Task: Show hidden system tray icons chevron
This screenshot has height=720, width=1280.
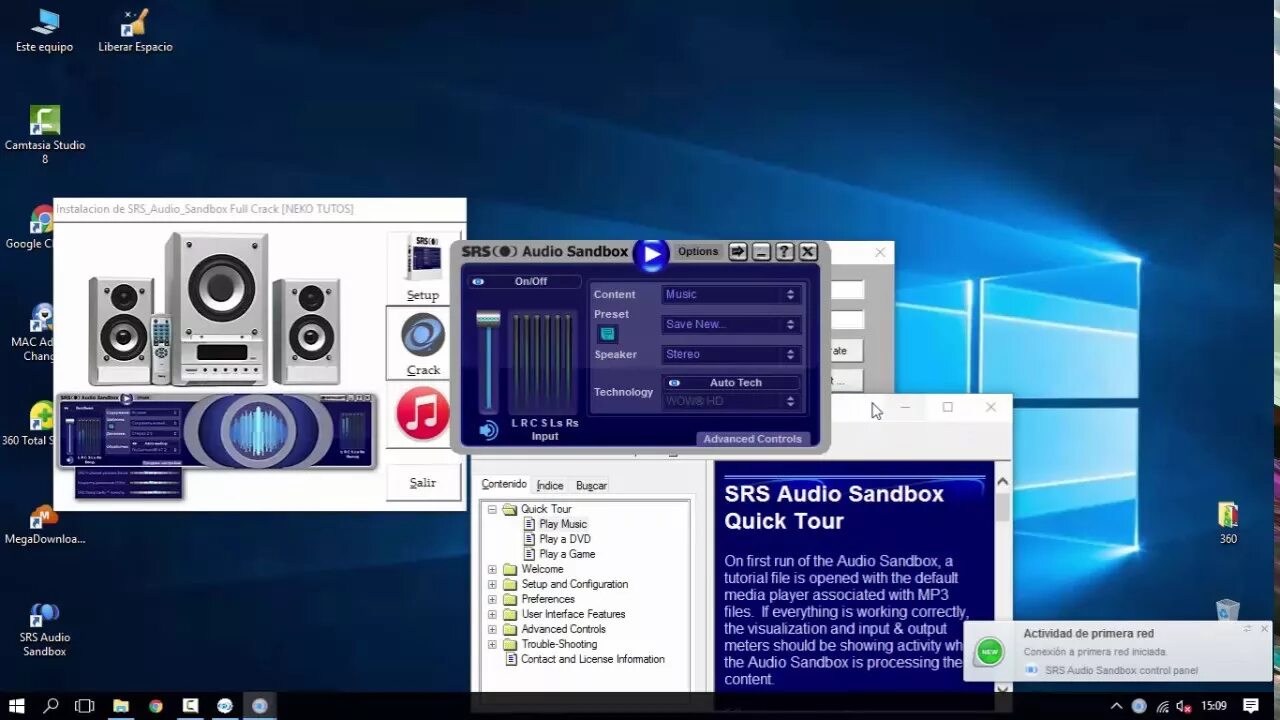Action: click(x=1117, y=706)
